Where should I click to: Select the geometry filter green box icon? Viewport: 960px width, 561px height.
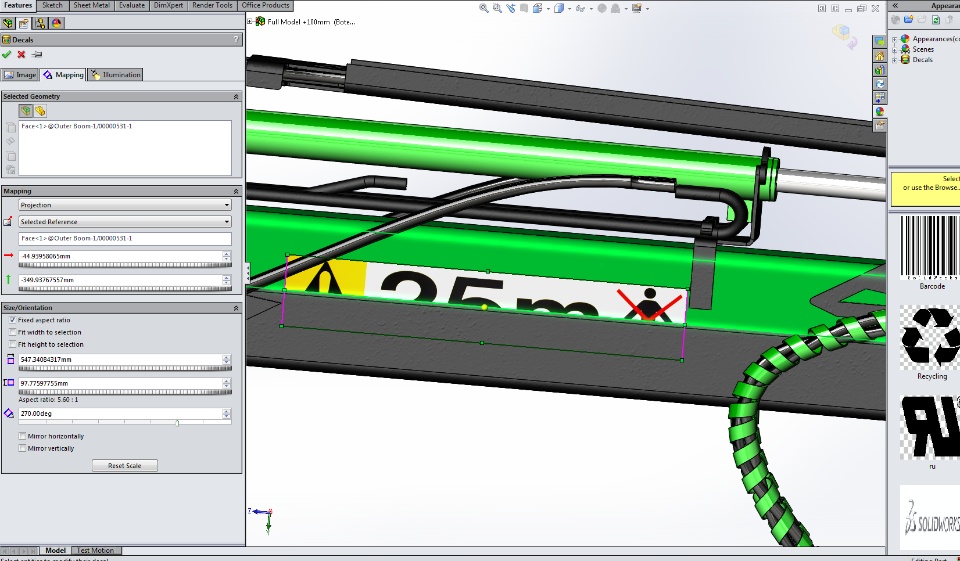[x=25, y=111]
